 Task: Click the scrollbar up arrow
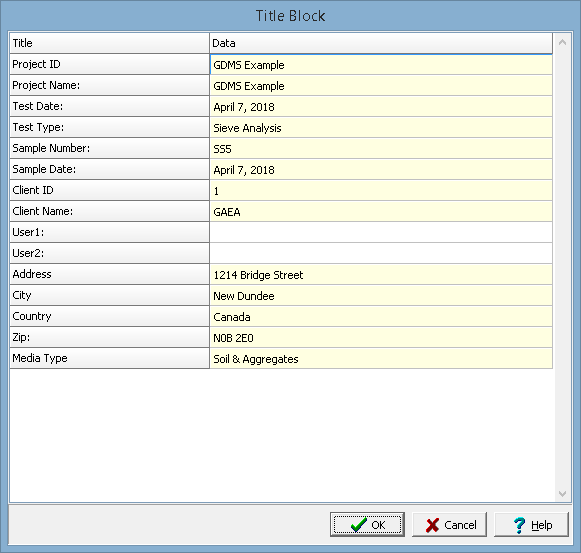tap(562, 42)
